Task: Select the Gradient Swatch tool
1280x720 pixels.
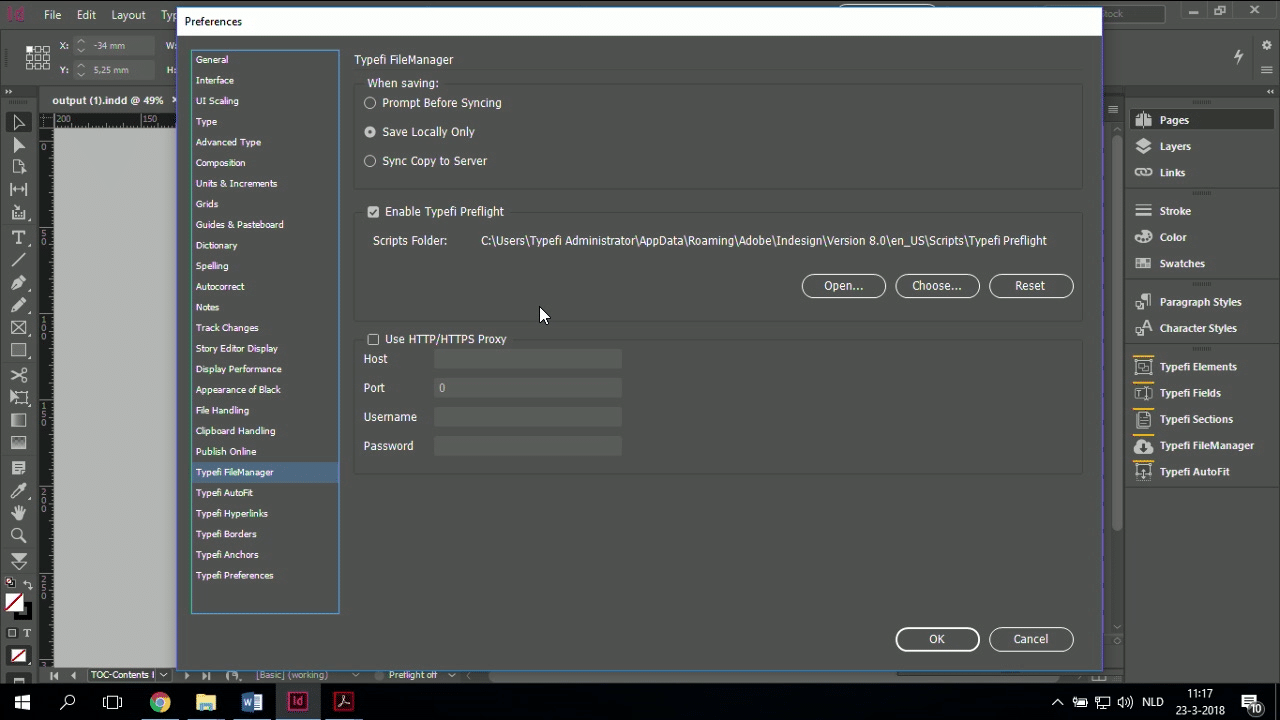Action: tap(18, 420)
